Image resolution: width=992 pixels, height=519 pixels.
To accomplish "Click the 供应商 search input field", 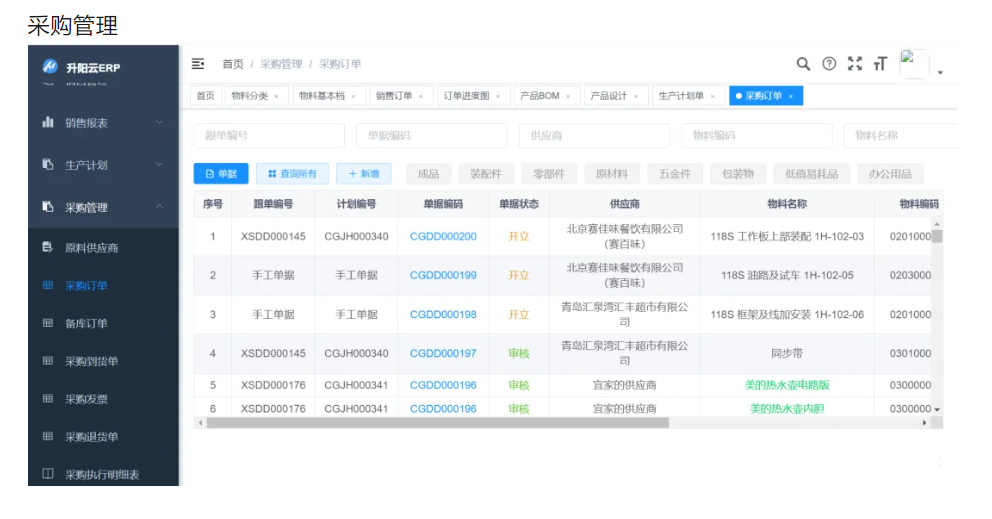I will coord(594,136).
